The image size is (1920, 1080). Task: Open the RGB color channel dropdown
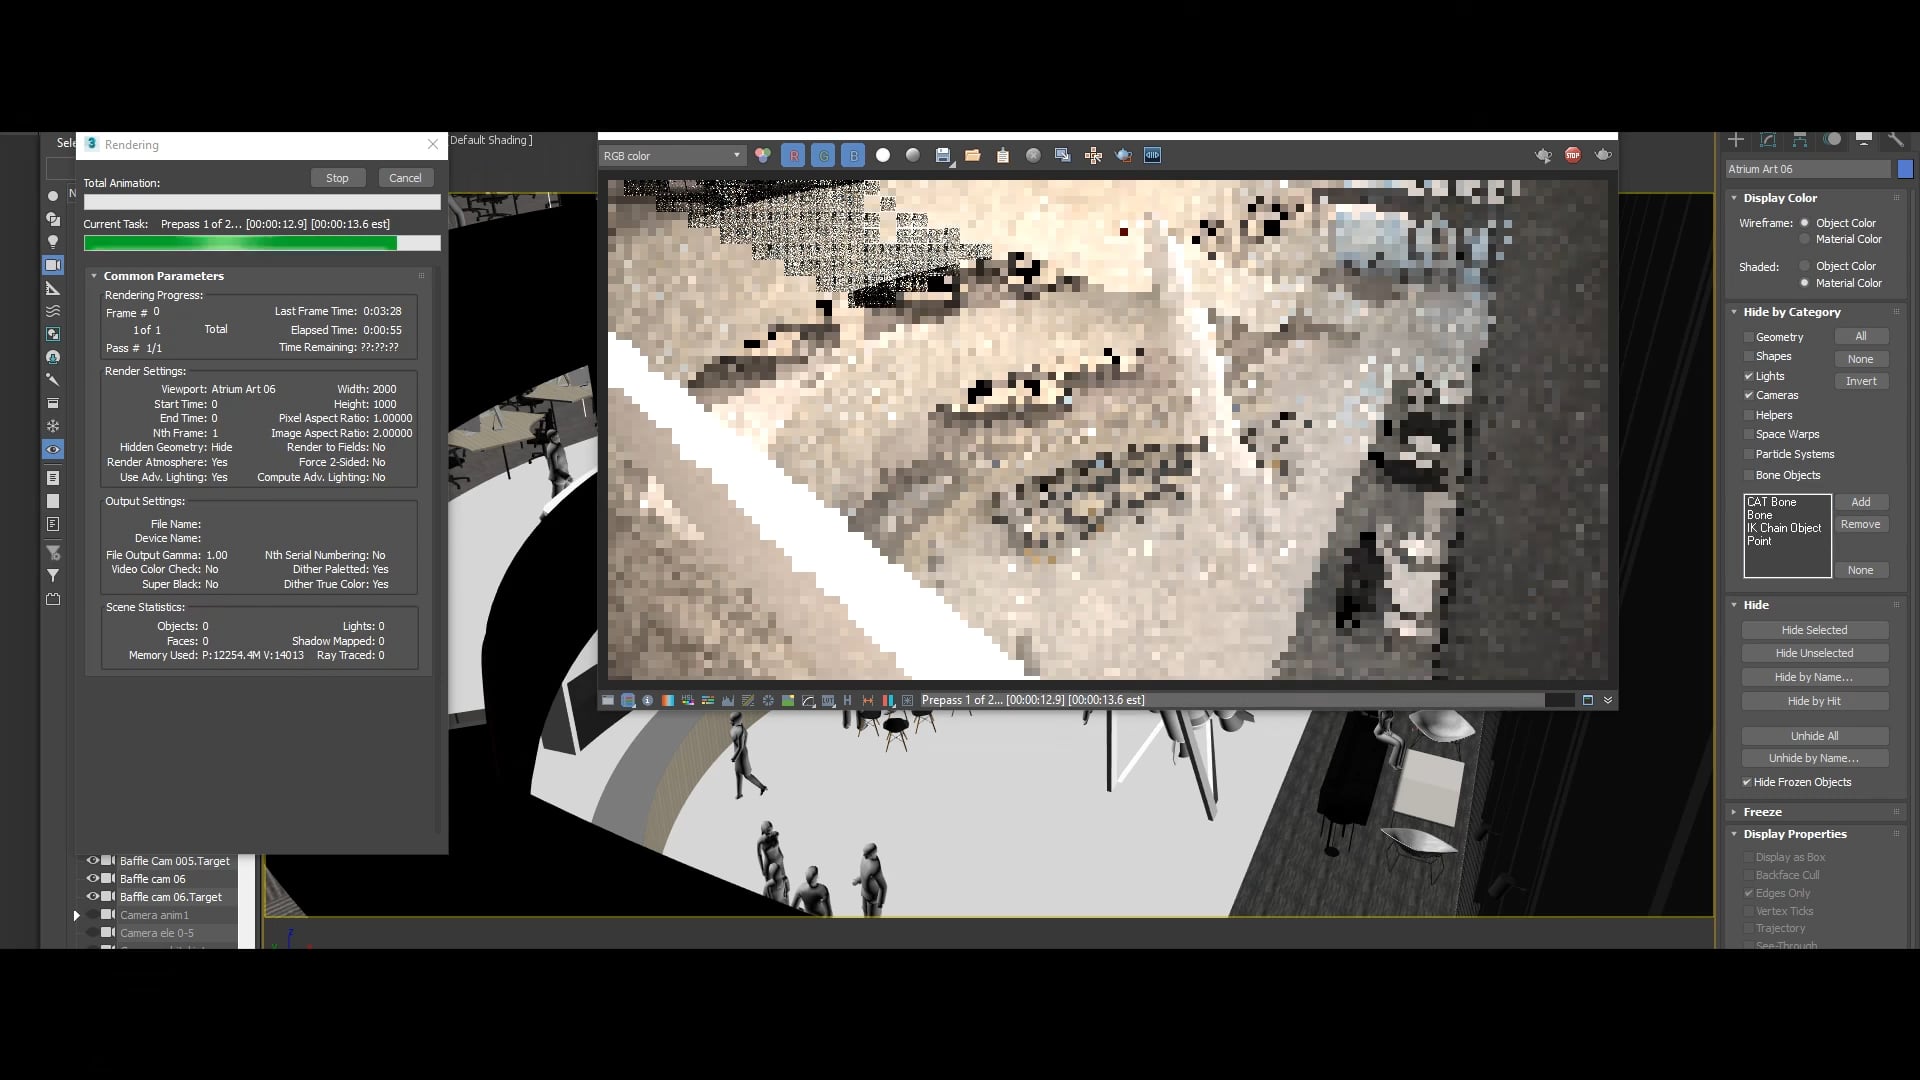pyautogui.click(x=672, y=156)
